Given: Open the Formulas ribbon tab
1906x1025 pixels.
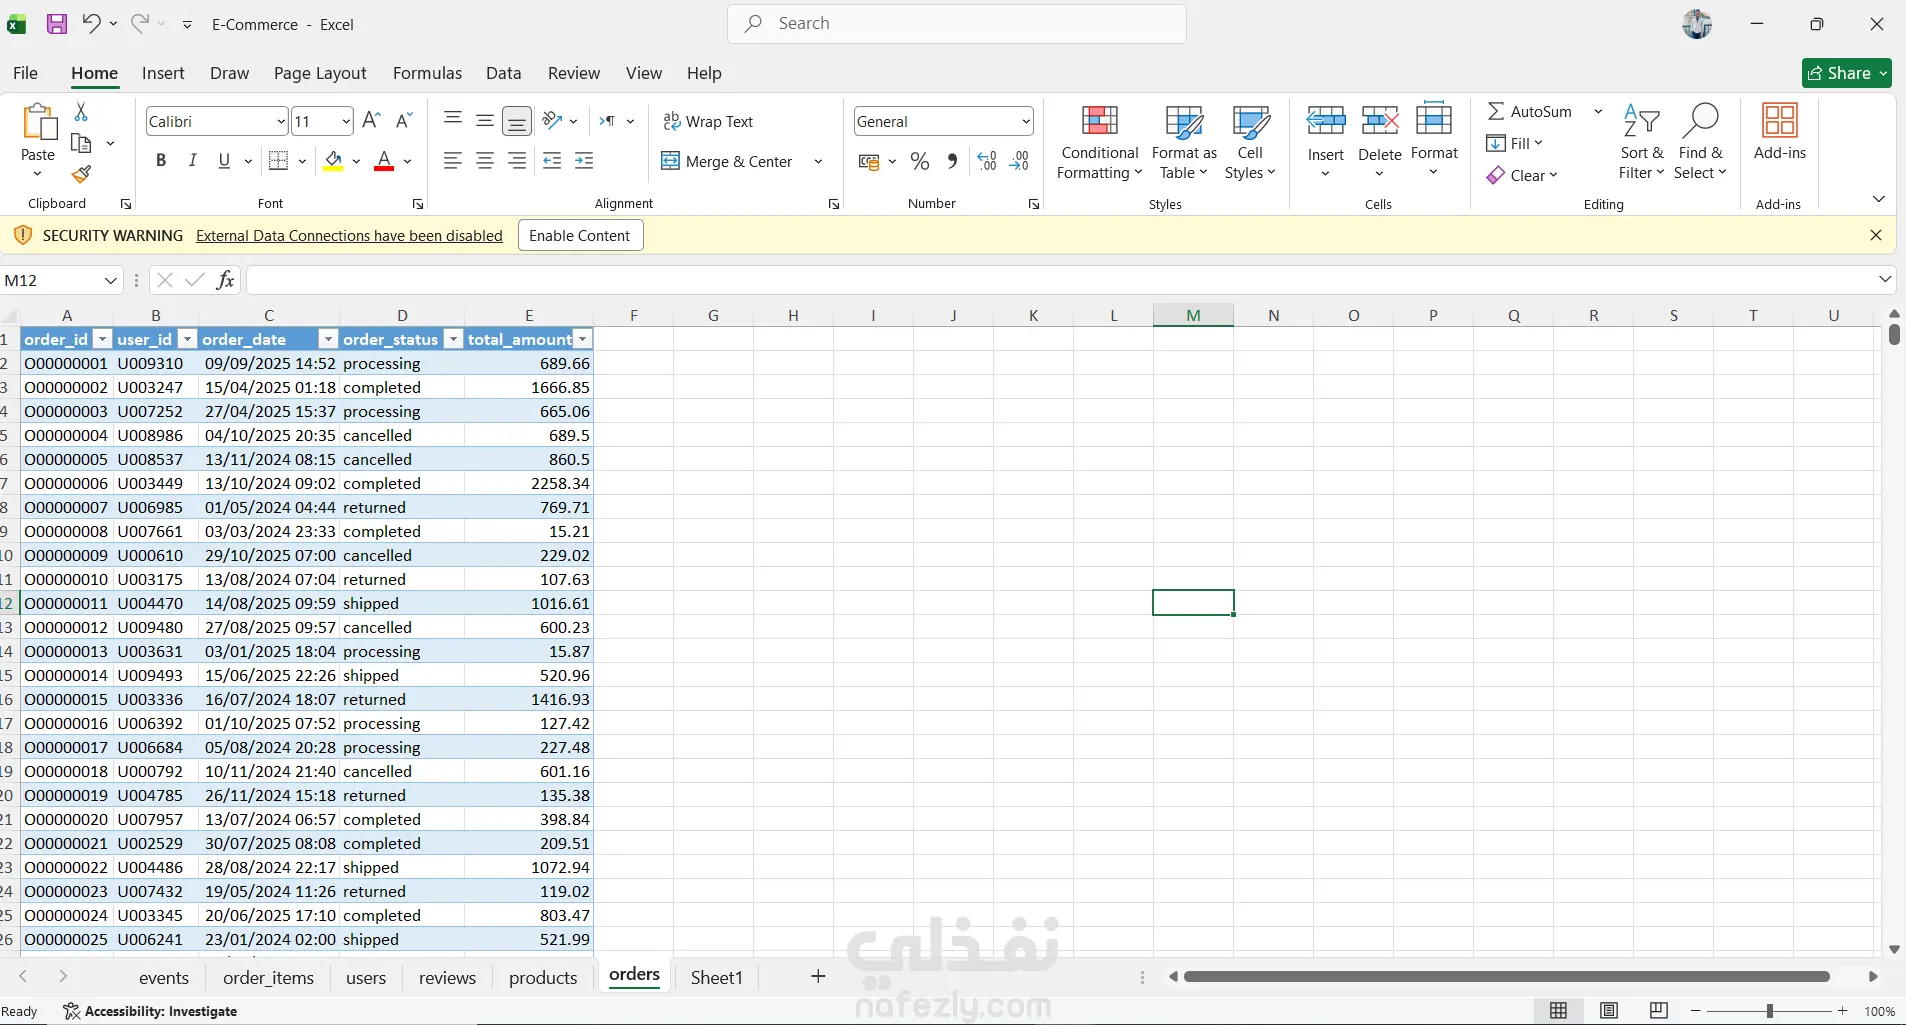Looking at the screenshot, I should pyautogui.click(x=427, y=73).
